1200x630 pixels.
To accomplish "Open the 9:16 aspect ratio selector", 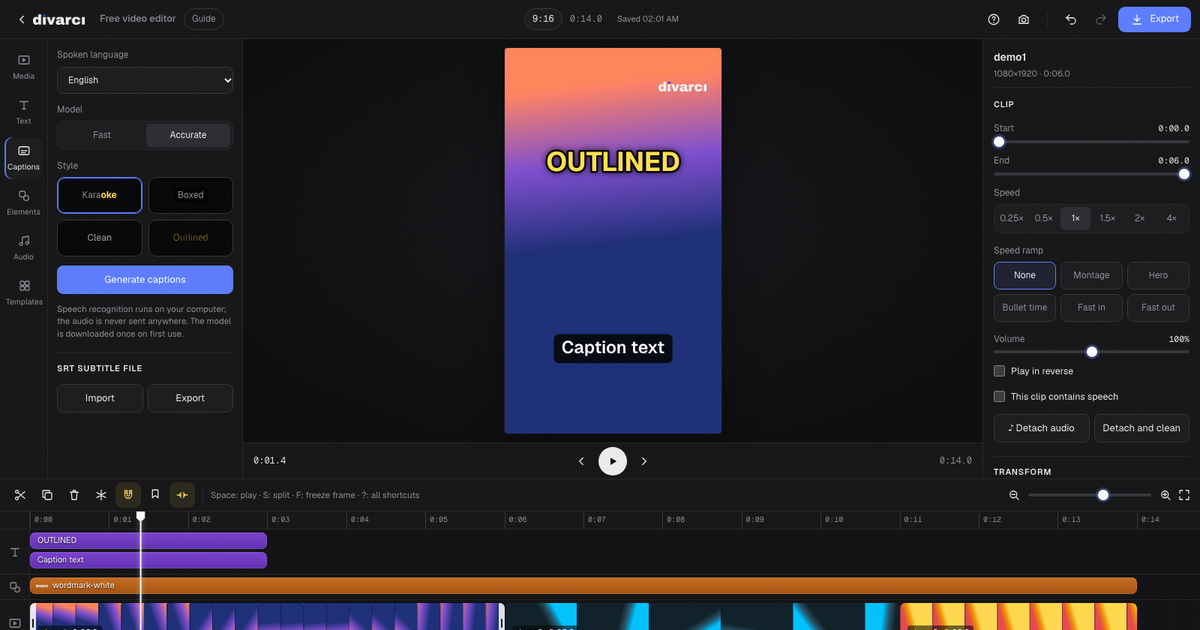I will pyautogui.click(x=543, y=19).
